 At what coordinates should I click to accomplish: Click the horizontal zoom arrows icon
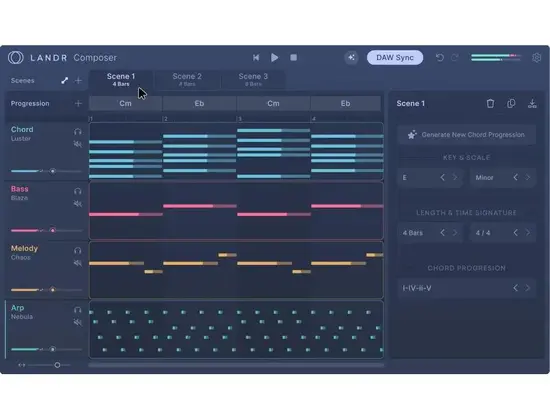click(x=22, y=365)
